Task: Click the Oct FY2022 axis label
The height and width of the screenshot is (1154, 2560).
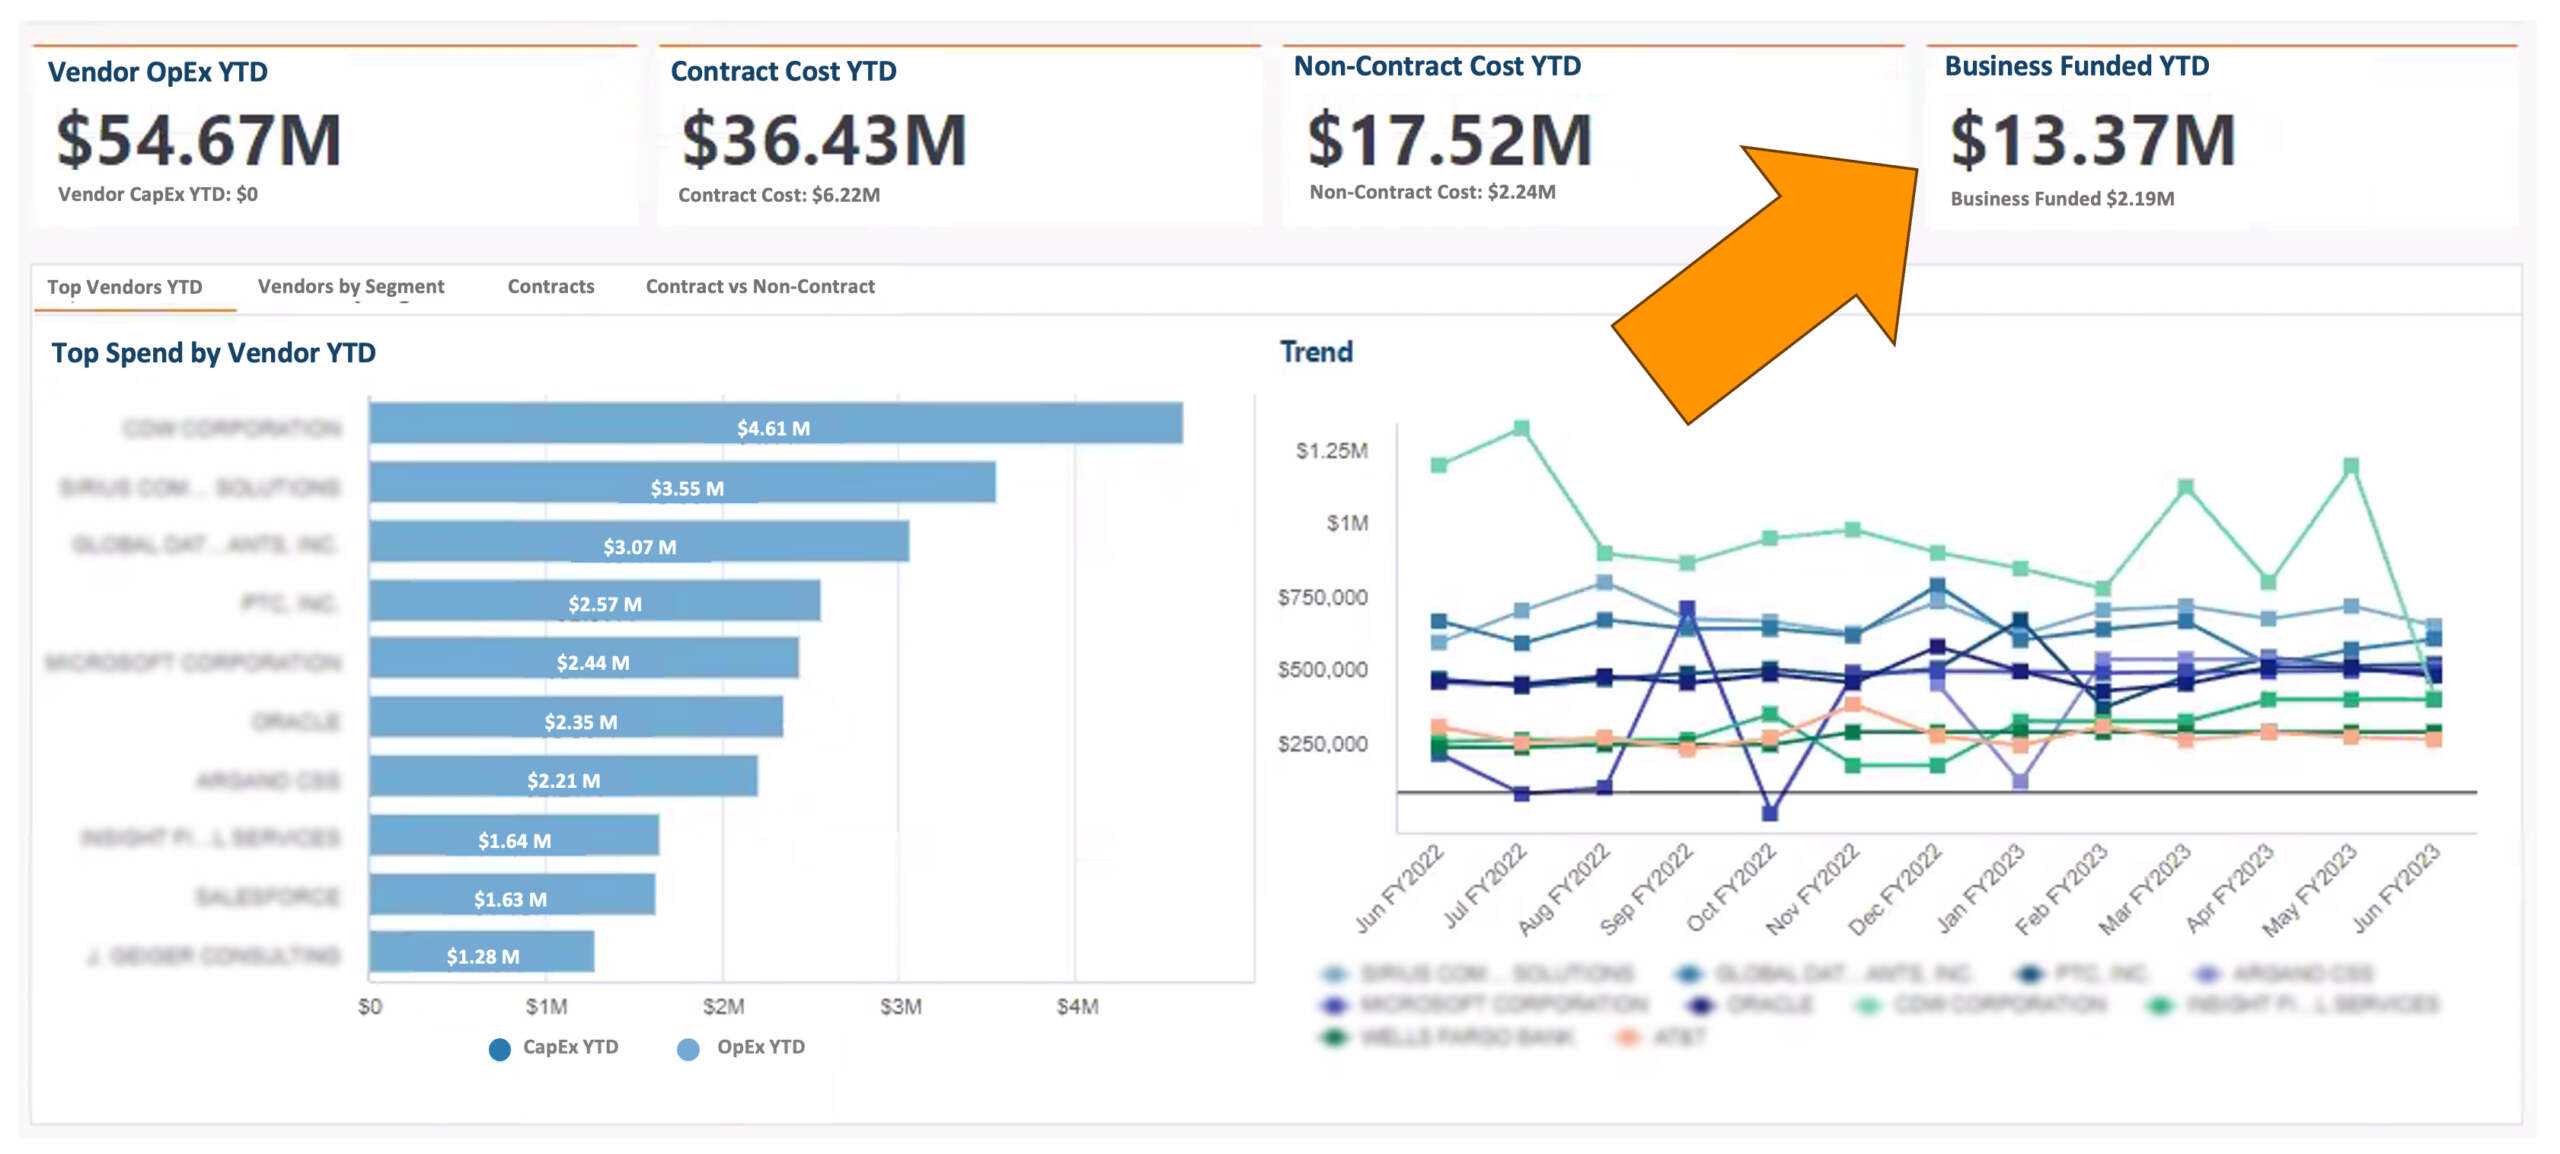Action: [1731, 888]
